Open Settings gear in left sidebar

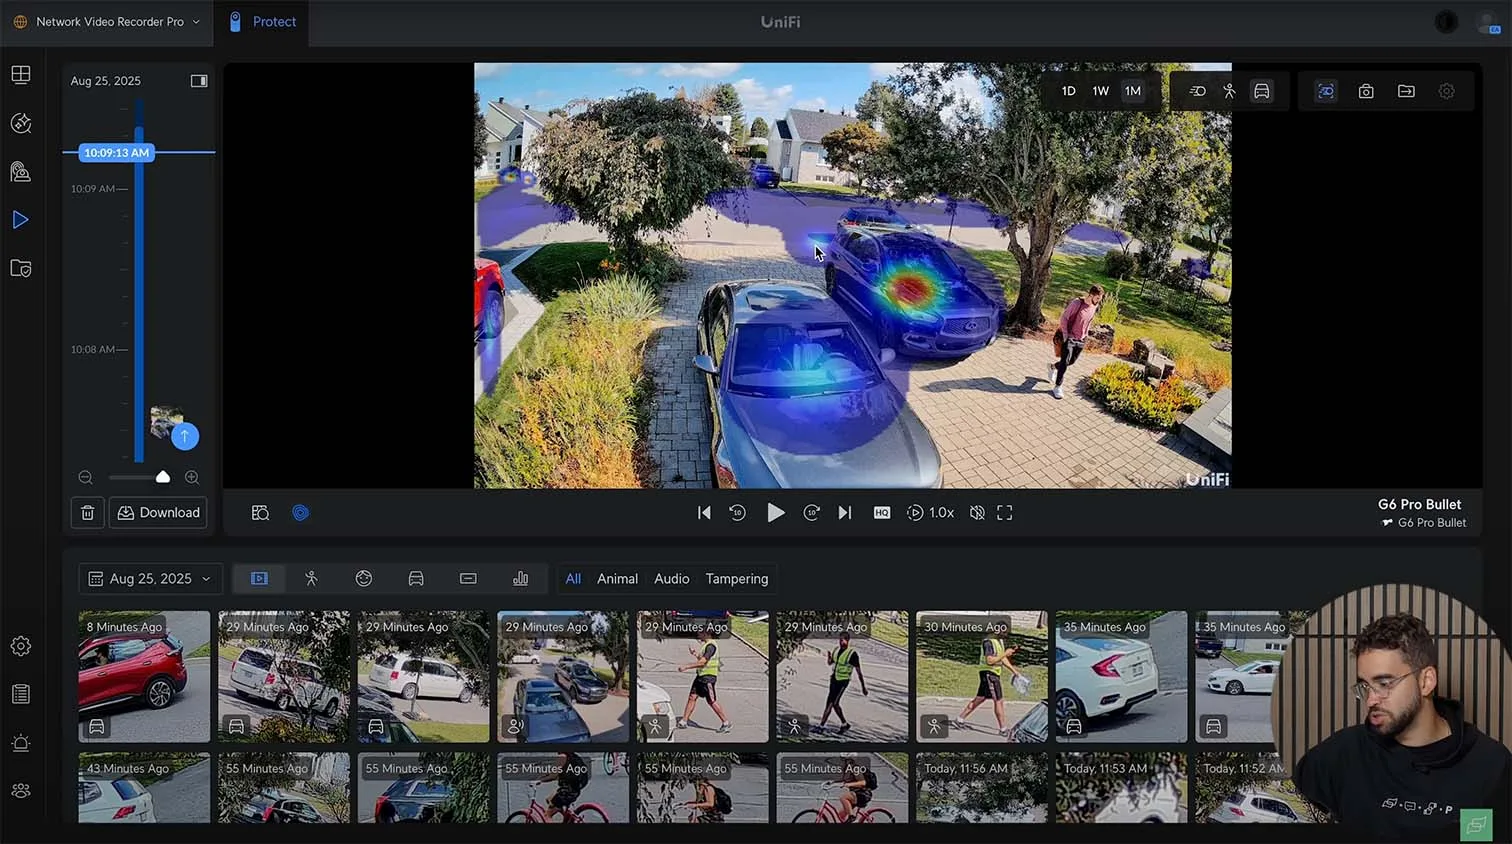tap(21, 646)
